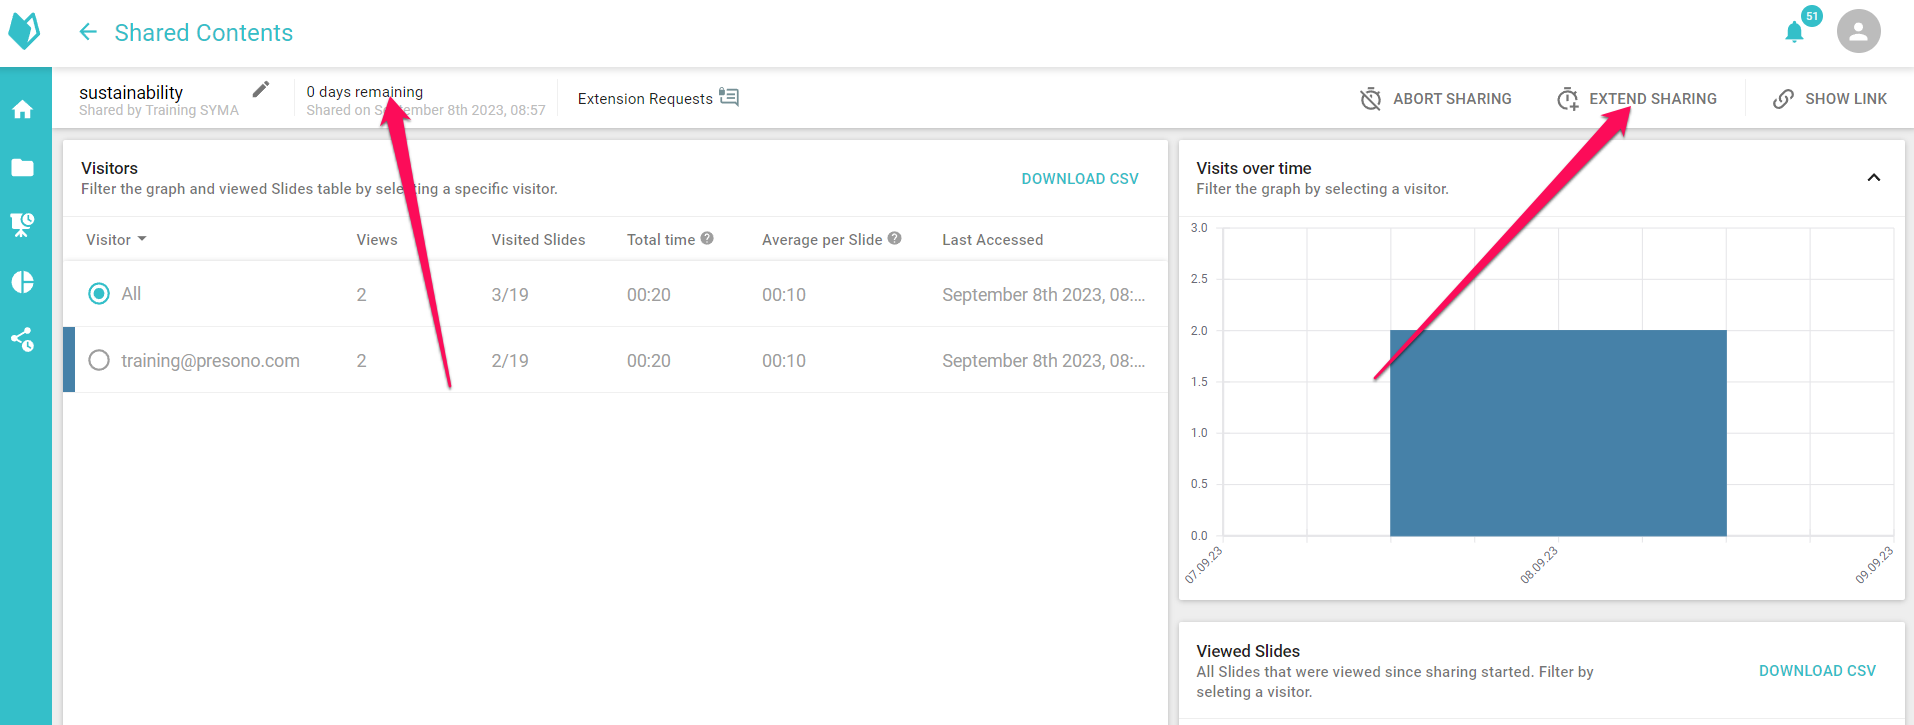Click the training@presono.com visitor row email

[210, 361]
